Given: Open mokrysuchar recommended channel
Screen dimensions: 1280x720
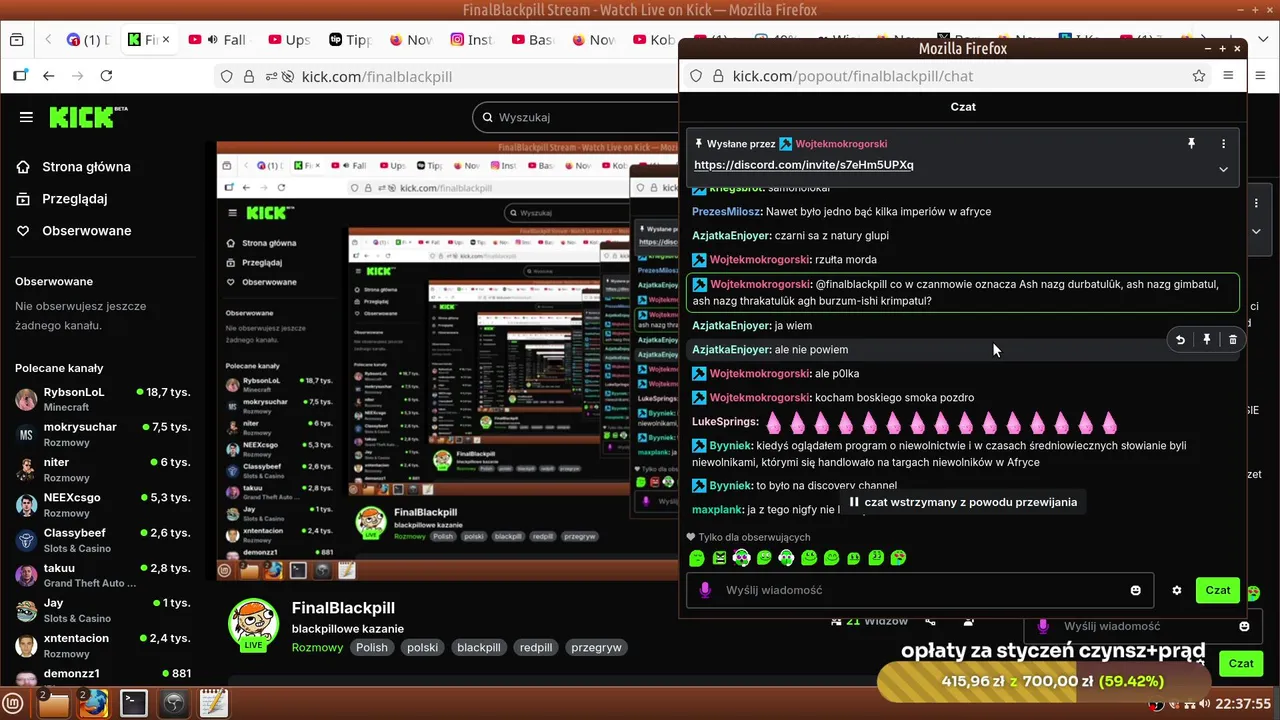Looking at the screenshot, I should (x=103, y=434).
